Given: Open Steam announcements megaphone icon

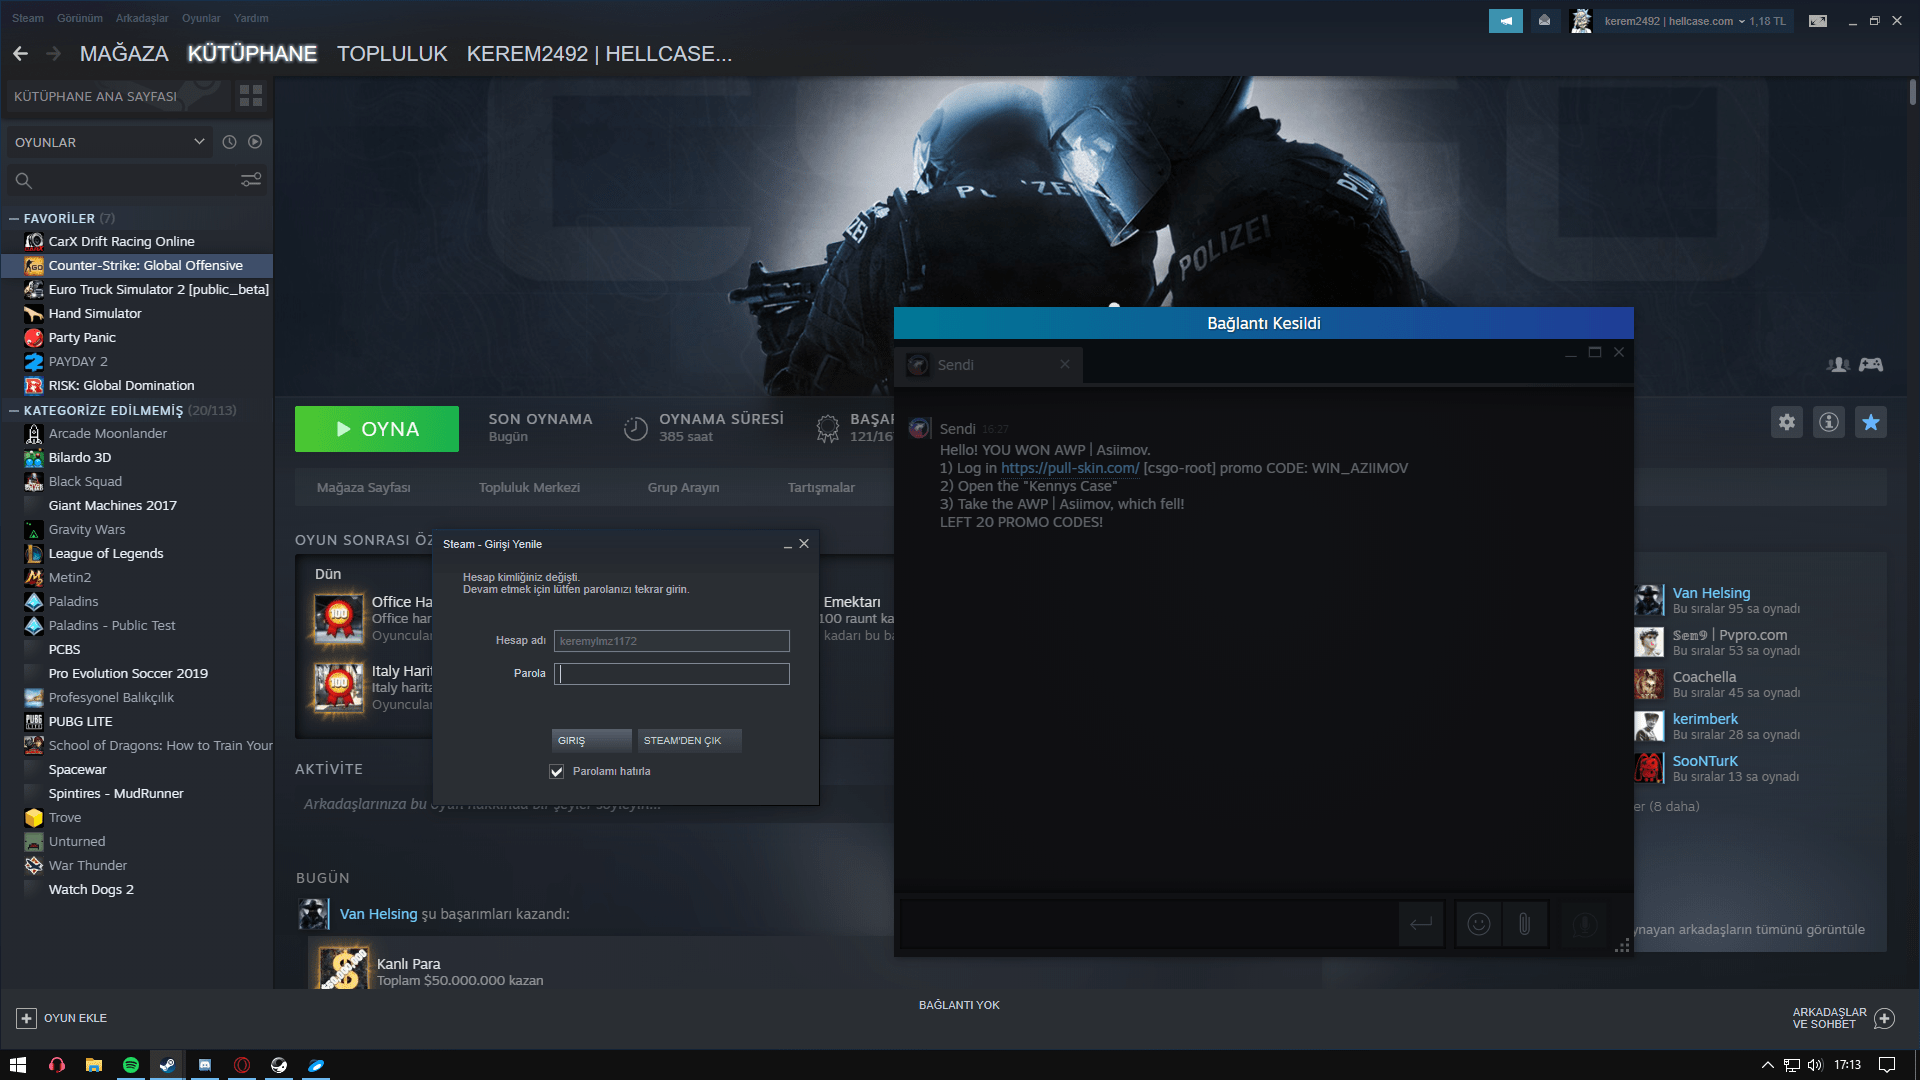Looking at the screenshot, I should click(x=1505, y=21).
